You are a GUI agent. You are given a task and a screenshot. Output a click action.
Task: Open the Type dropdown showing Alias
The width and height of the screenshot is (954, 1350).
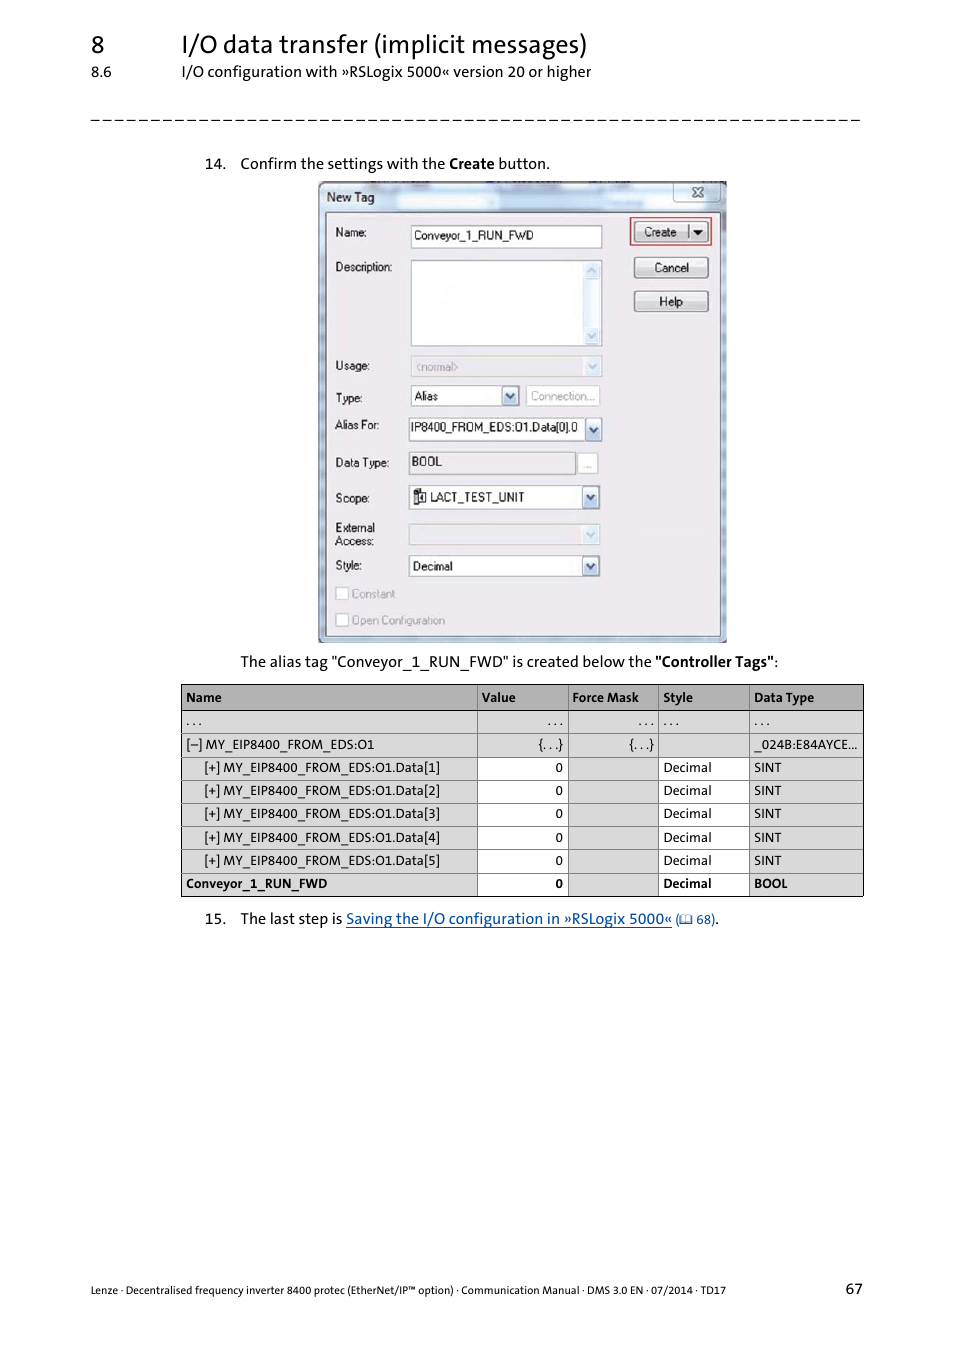pos(510,396)
